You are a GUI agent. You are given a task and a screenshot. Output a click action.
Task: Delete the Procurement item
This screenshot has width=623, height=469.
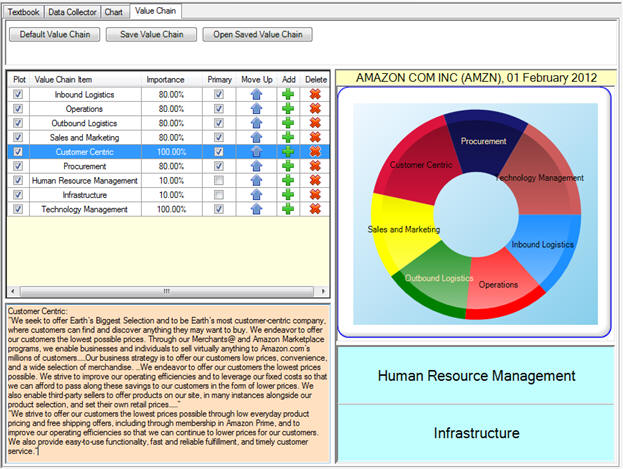(x=315, y=166)
